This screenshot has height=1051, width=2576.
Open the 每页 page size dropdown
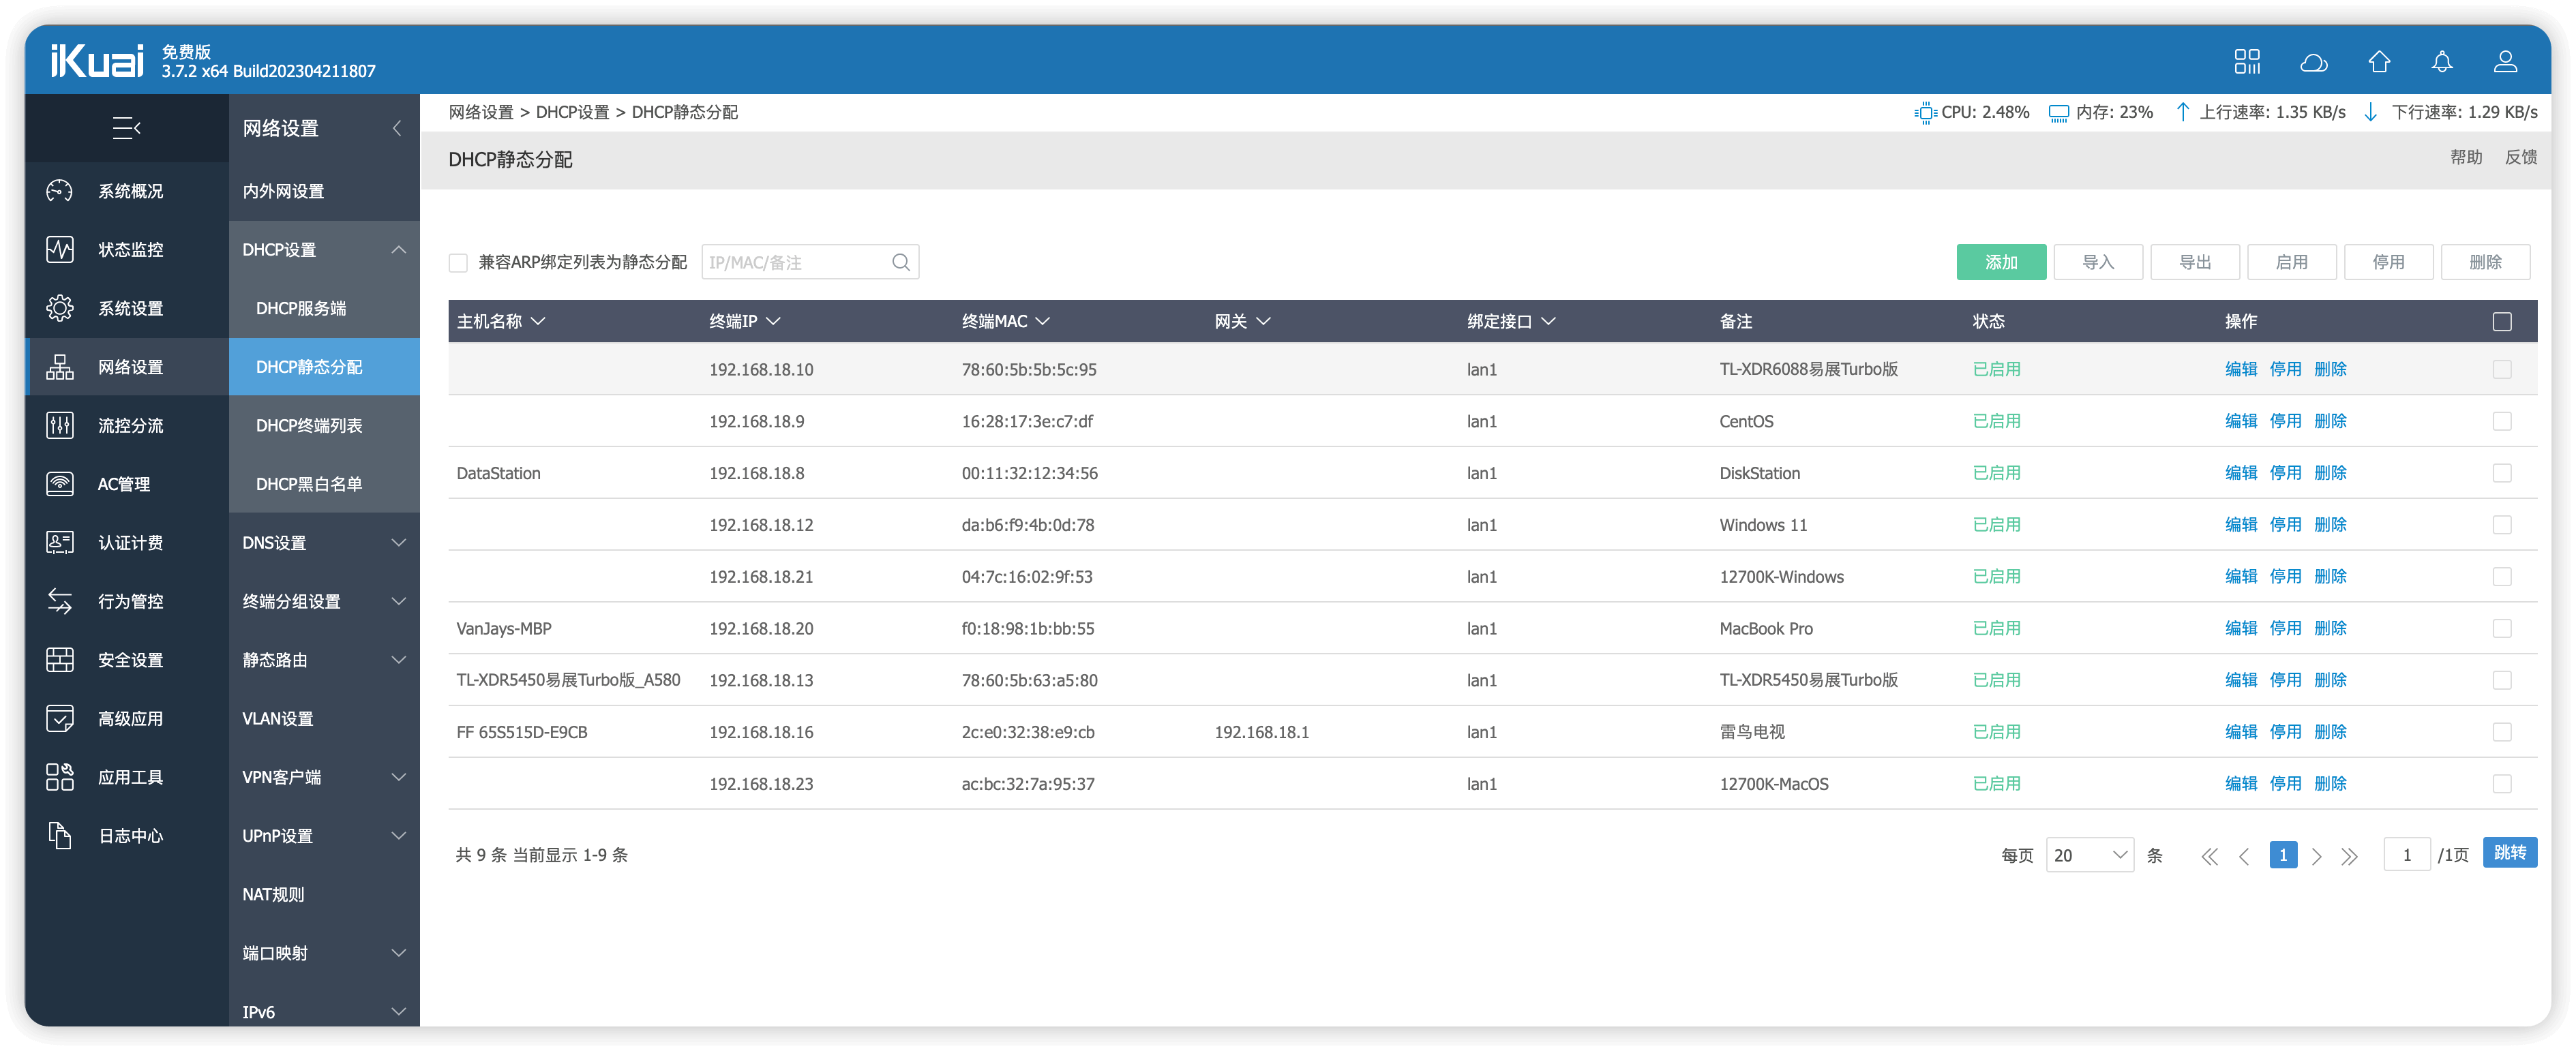click(x=2089, y=855)
